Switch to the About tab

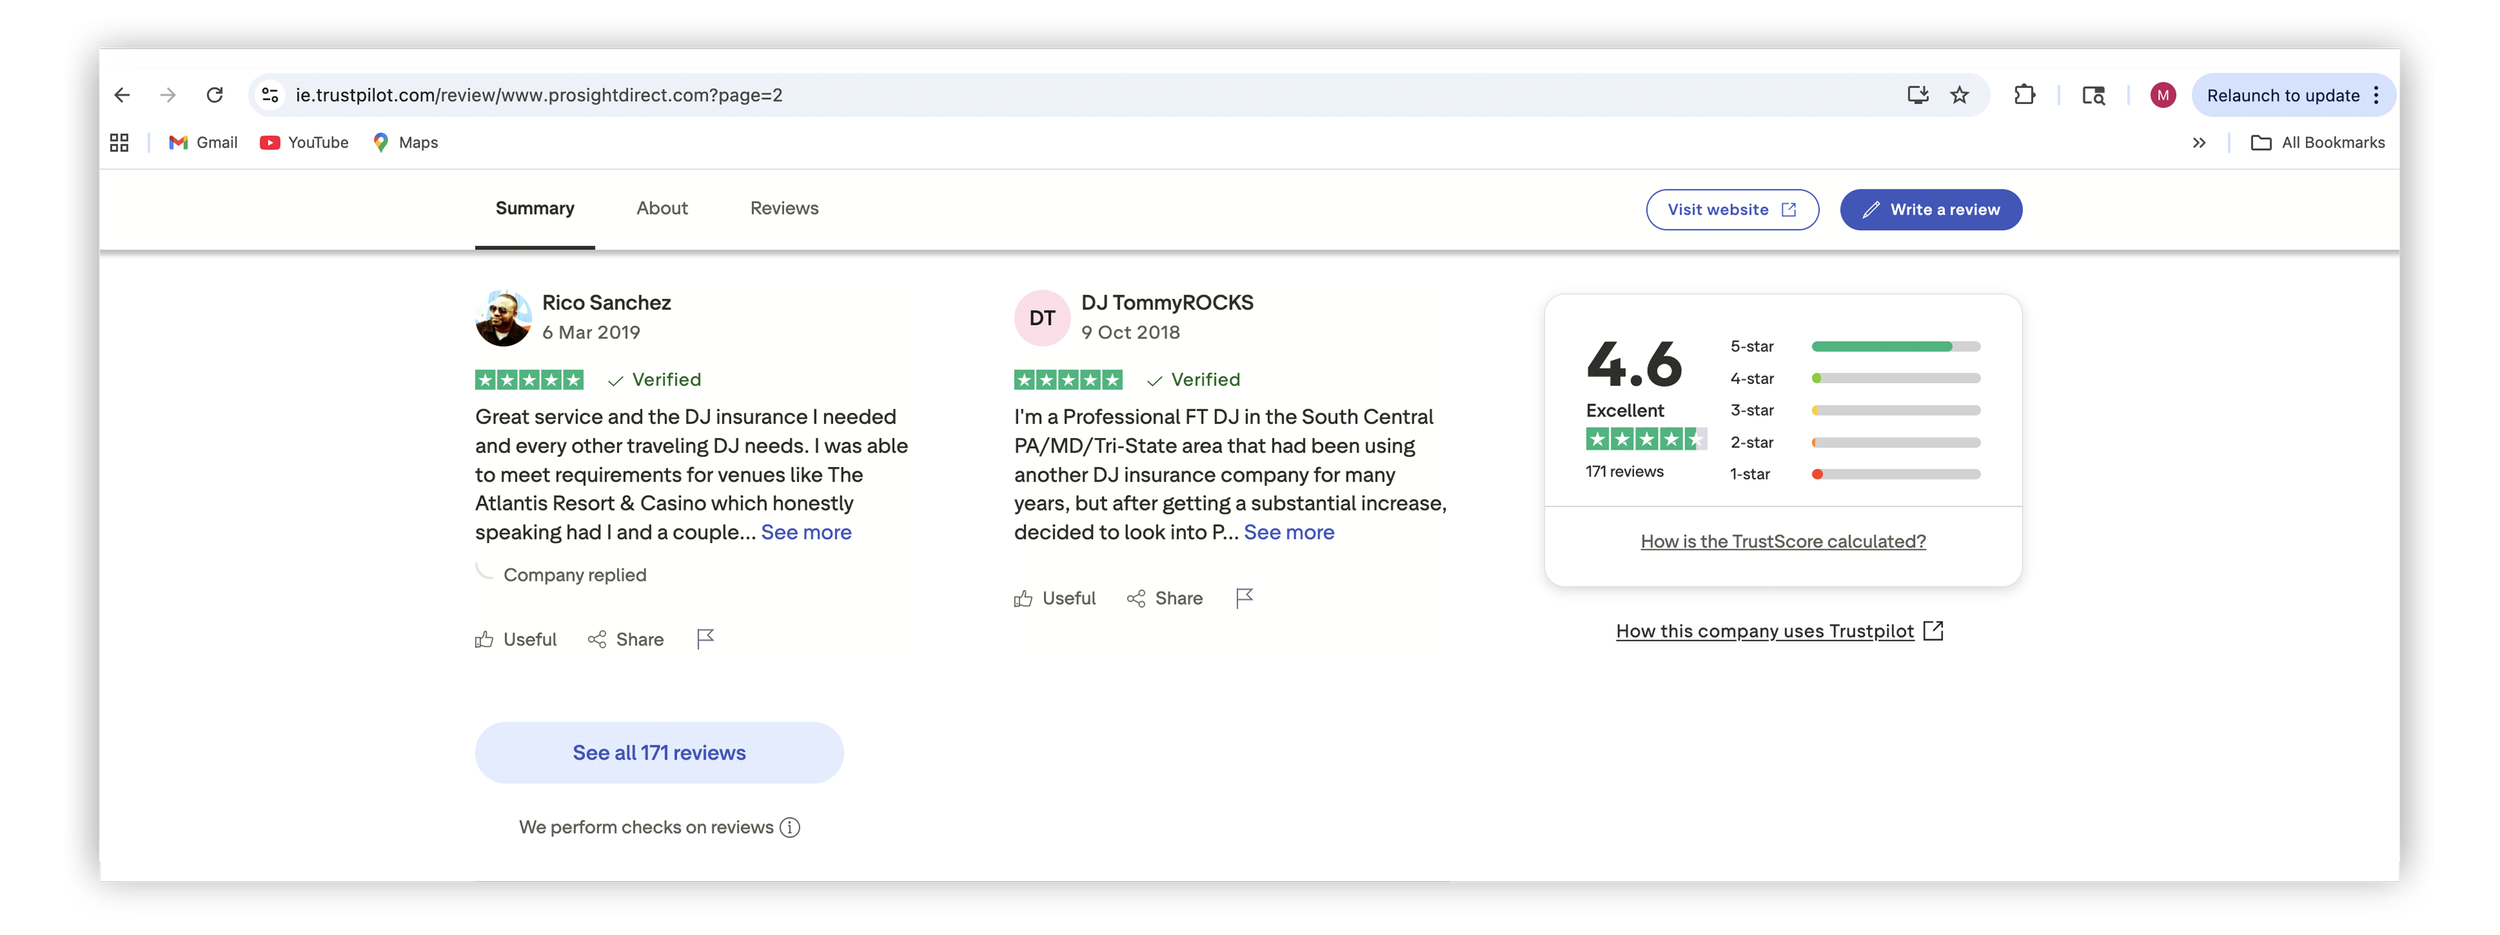click(662, 209)
